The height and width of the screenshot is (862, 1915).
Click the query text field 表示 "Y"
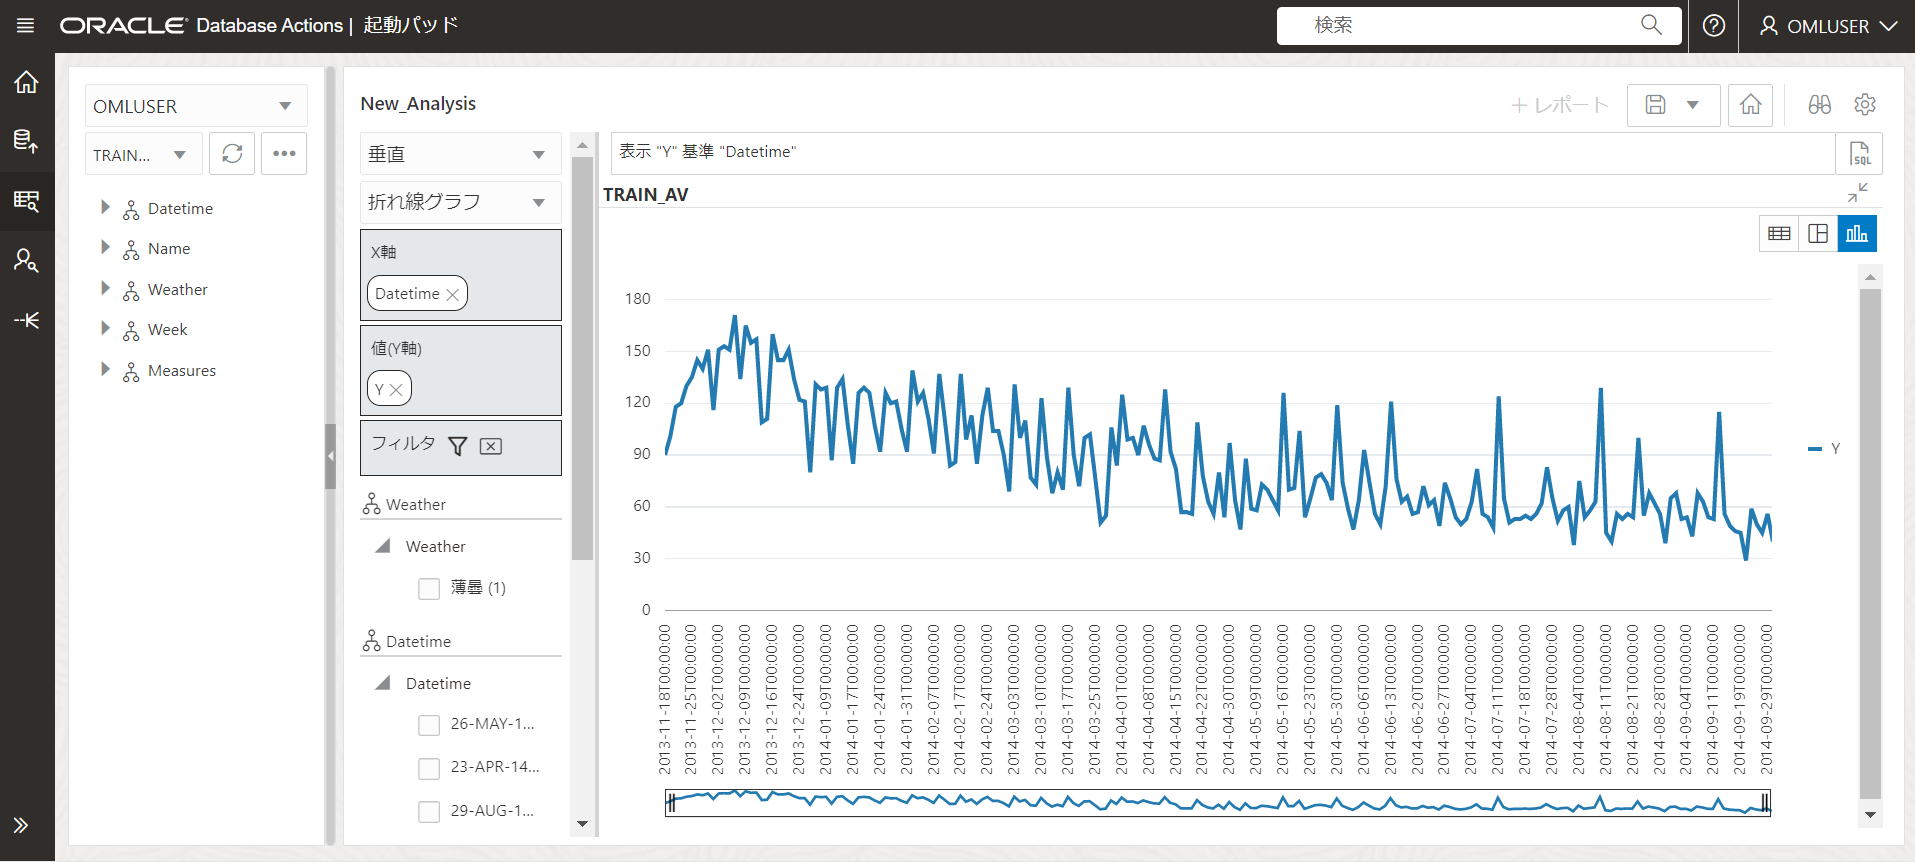tap(1222, 152)
